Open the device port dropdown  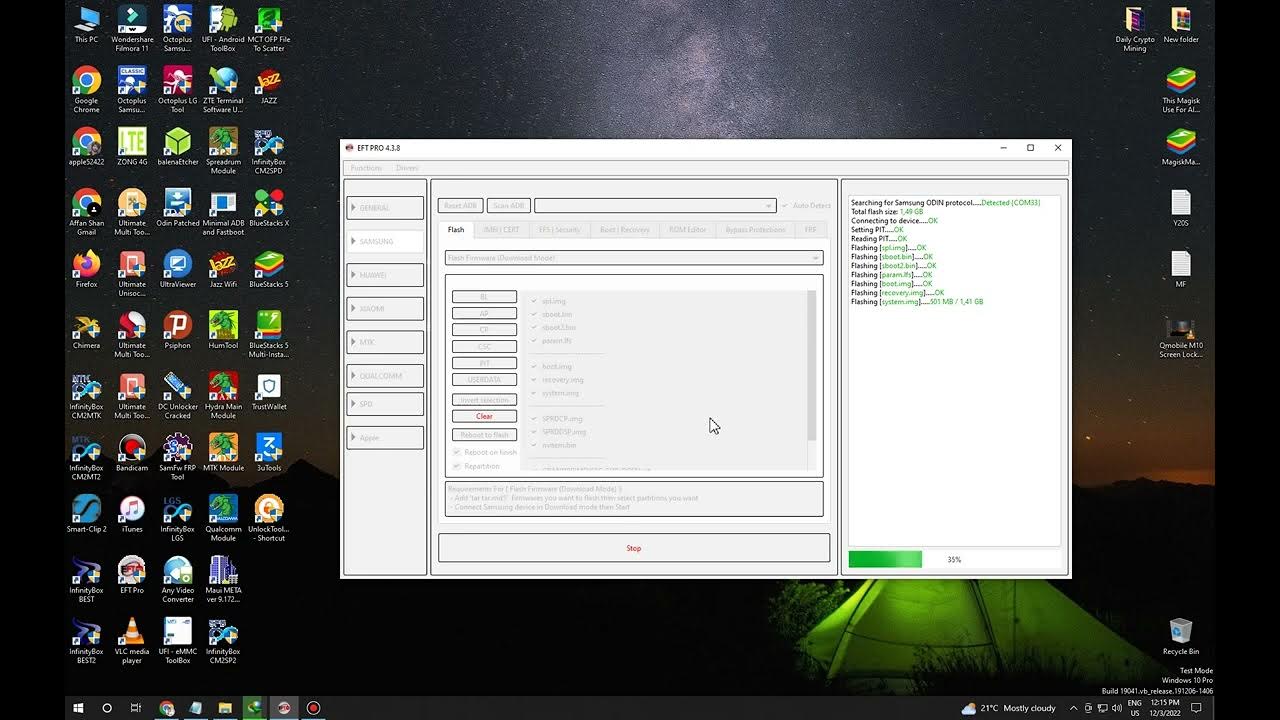(x=655, y=206)
